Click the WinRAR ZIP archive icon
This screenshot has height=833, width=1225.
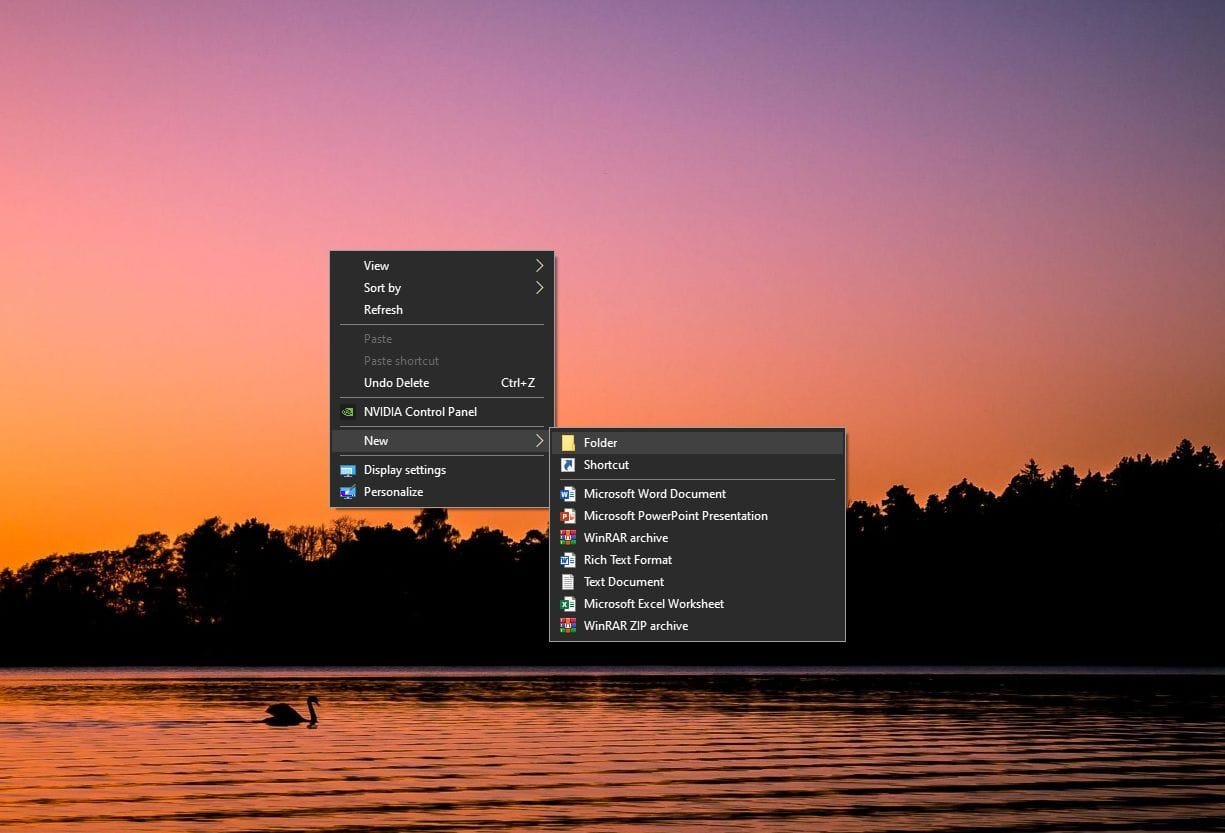(x=569, y=625)
